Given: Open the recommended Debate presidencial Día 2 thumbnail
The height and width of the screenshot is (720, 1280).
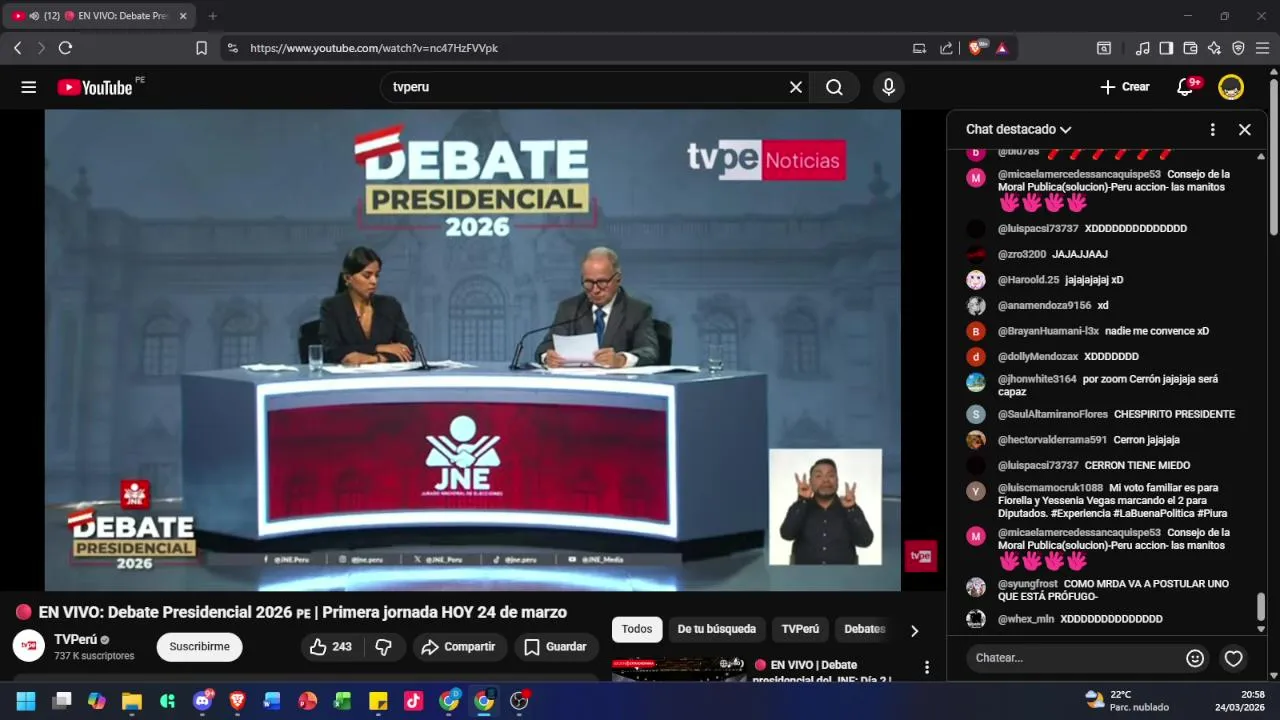Looking at the screenshot, I should point(679,670).
